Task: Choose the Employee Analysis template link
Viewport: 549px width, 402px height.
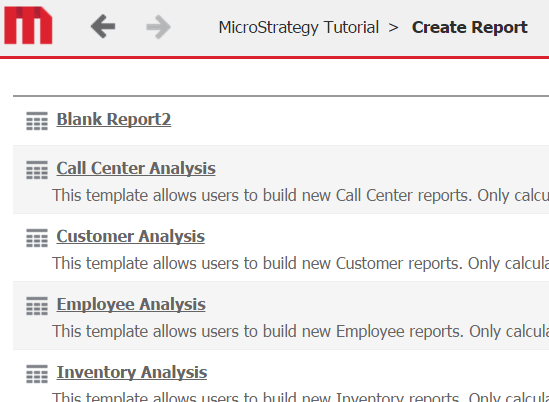Action: 131,304
